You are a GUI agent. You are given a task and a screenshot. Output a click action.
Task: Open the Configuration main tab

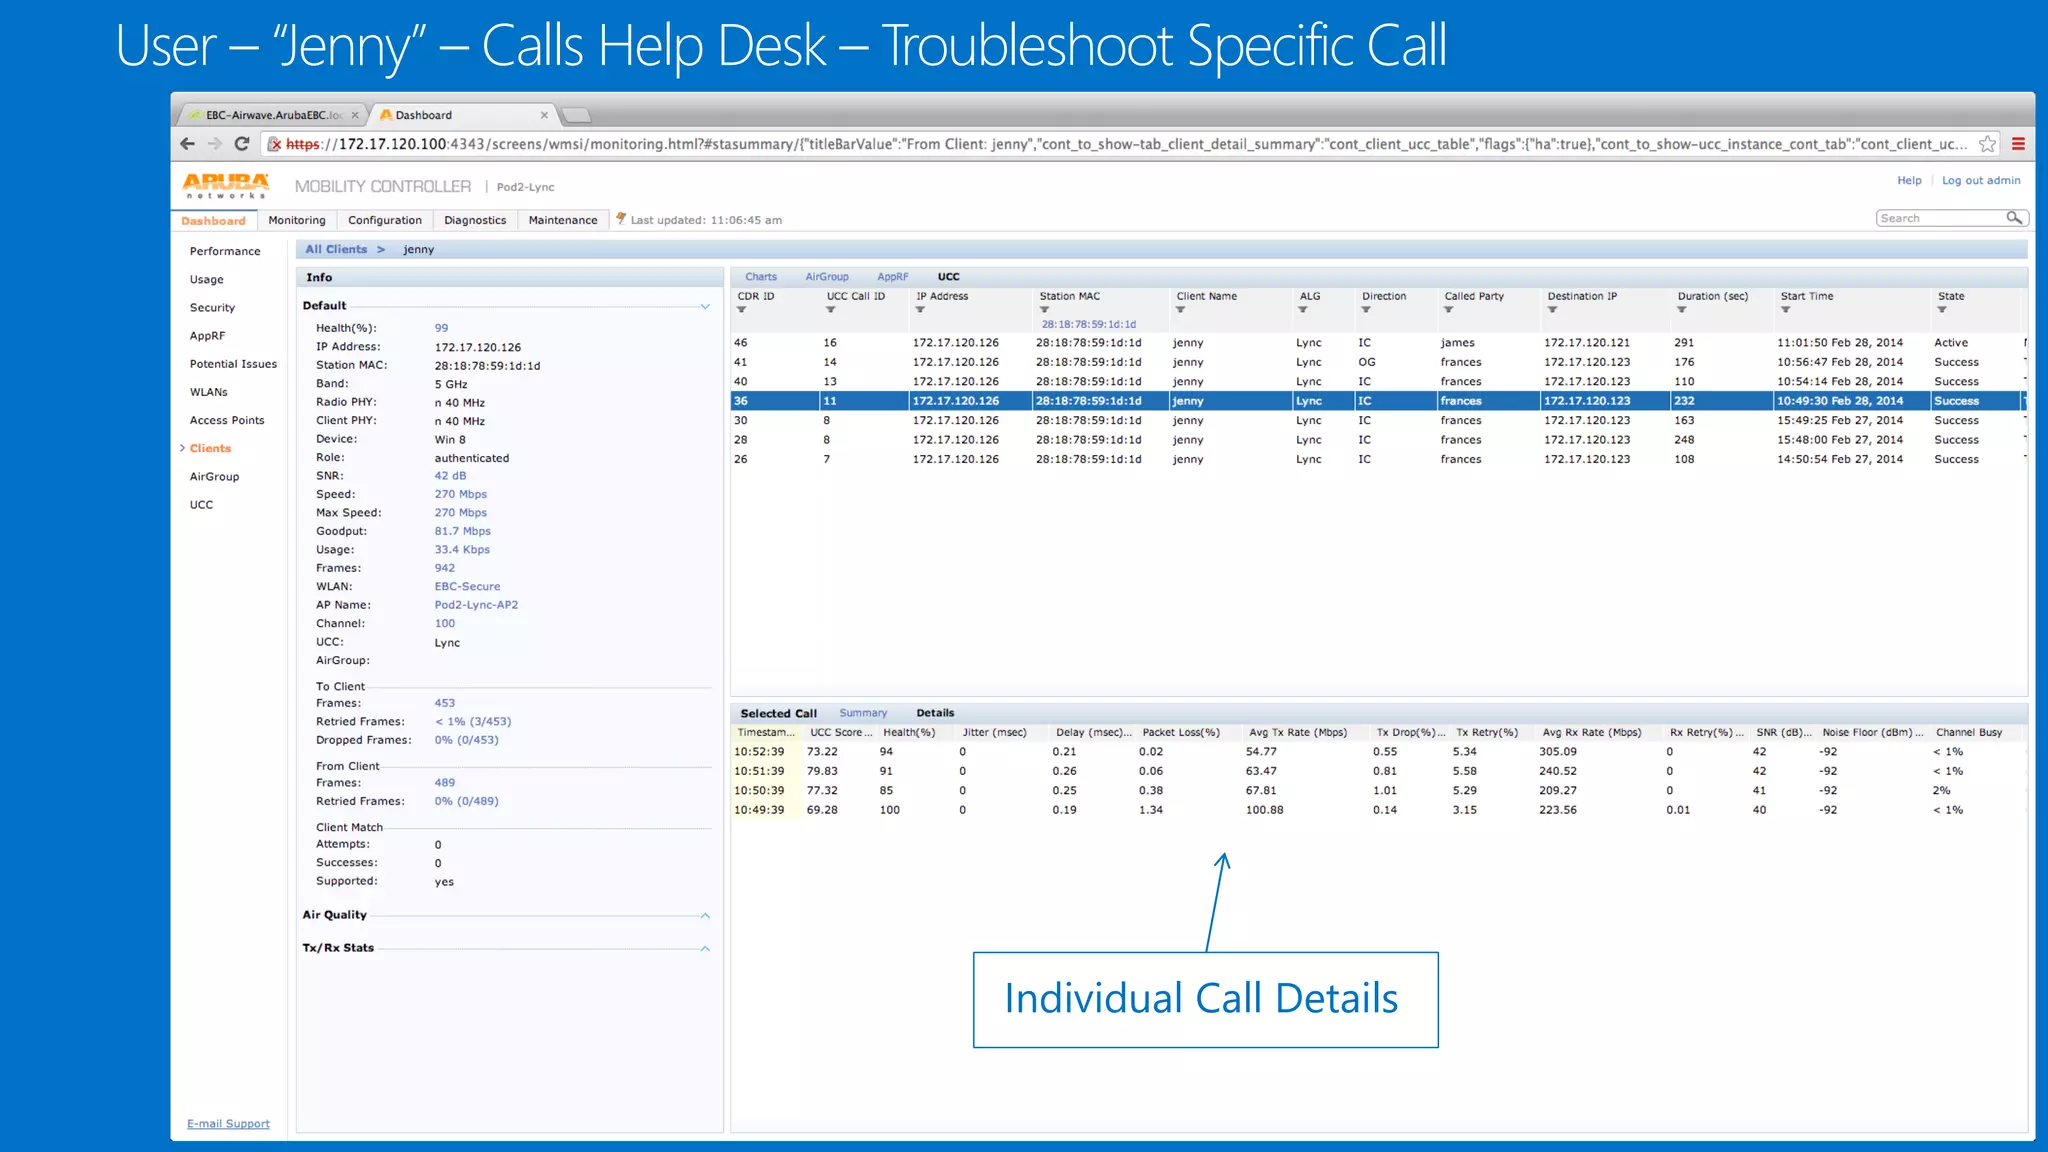pos(385,220)
